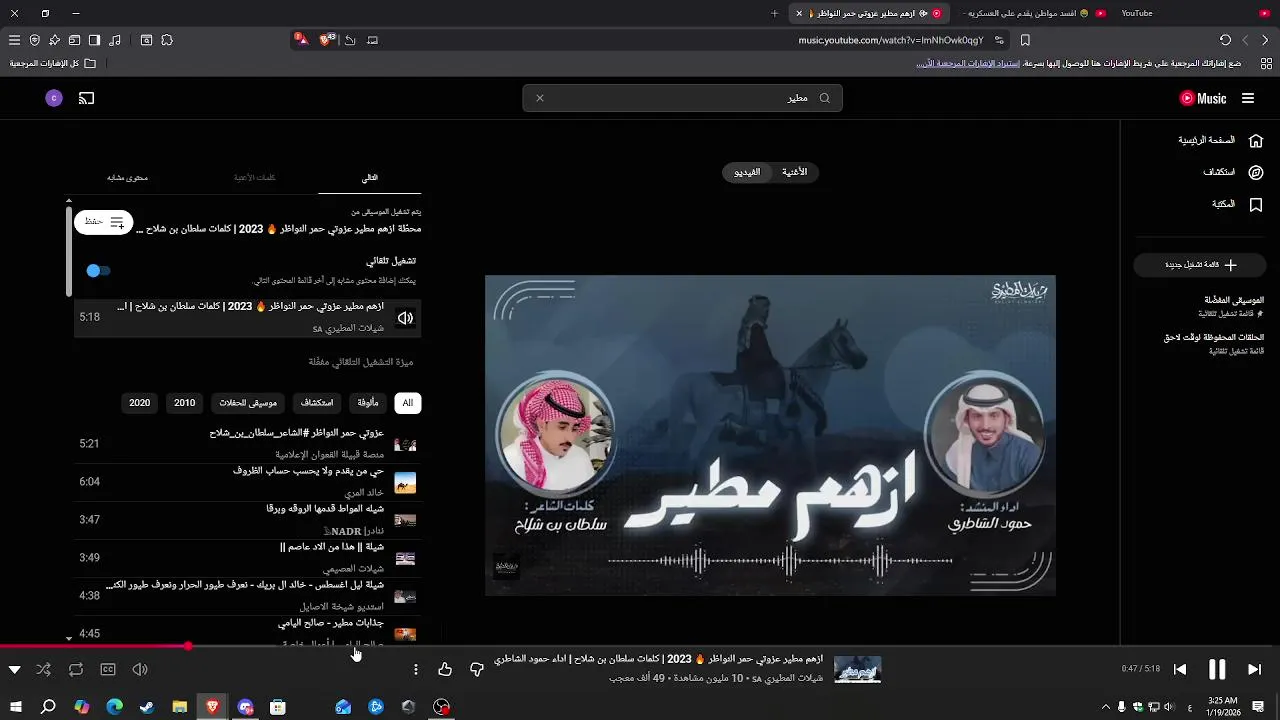
Task: Open a new browser tab
Action: click(x=774, y=13)
